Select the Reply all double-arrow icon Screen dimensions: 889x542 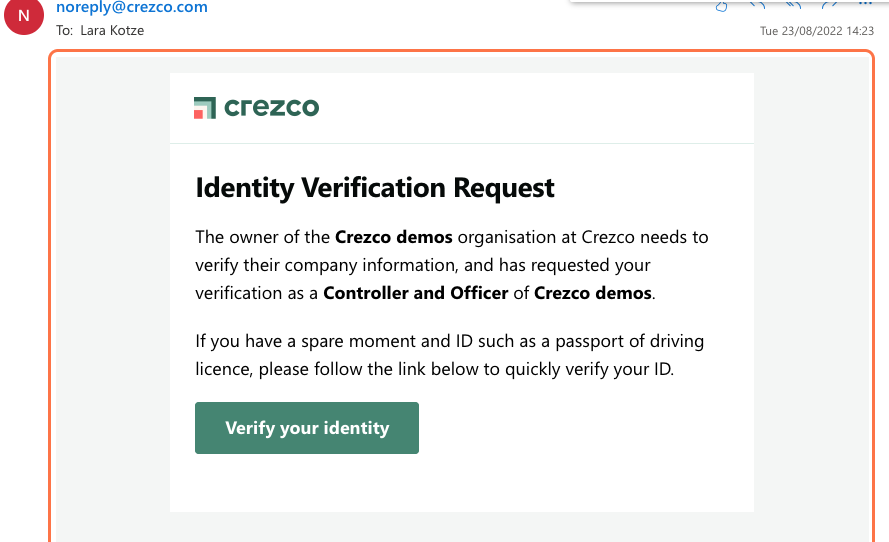point(793,5)
